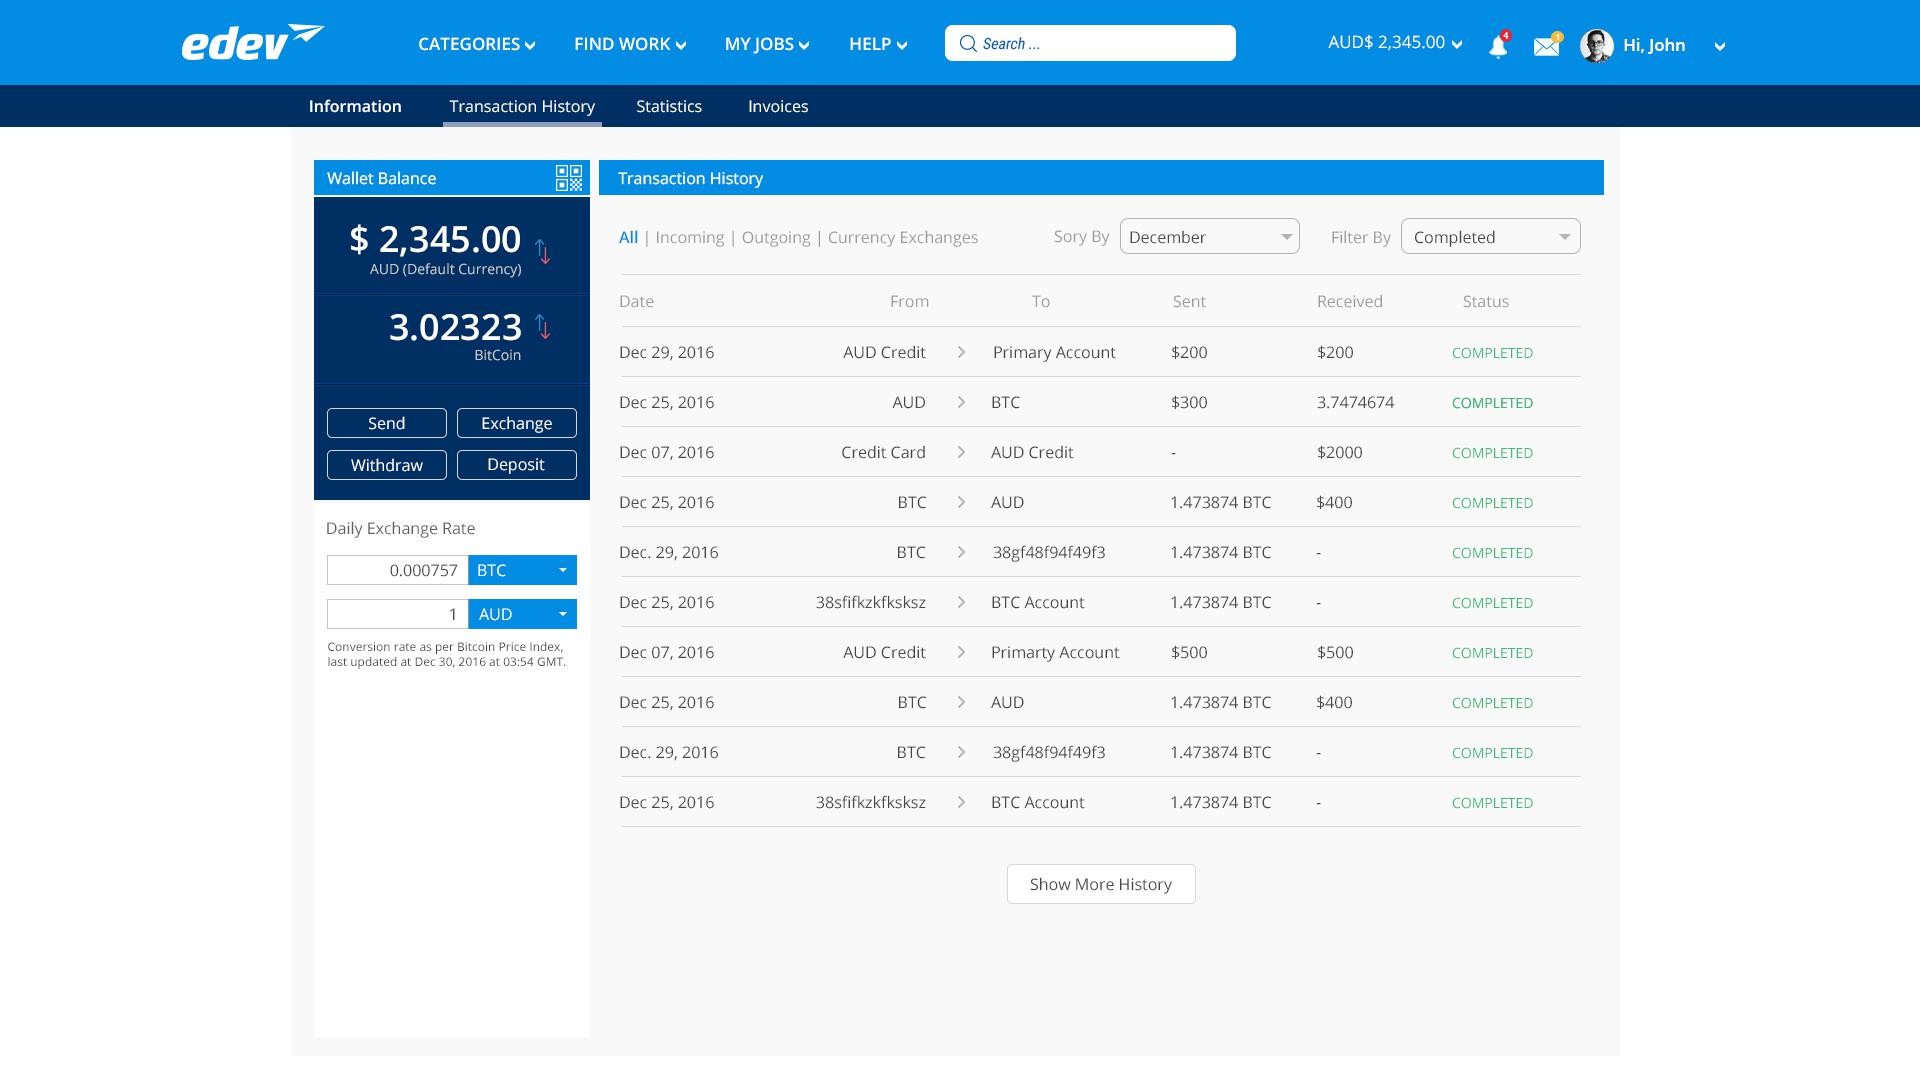Click the AUD balance swap arrows icon

coord(542,251)
